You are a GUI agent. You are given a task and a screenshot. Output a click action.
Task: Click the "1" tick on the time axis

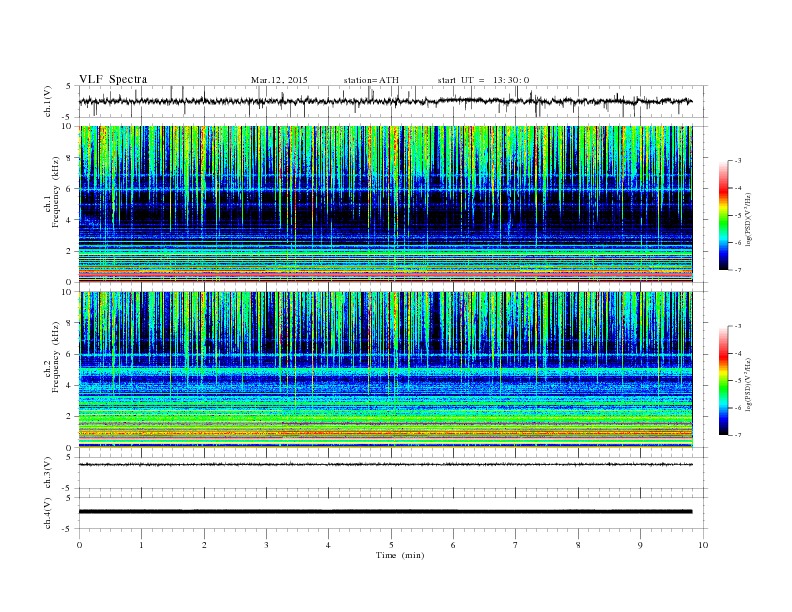(141, 545)
